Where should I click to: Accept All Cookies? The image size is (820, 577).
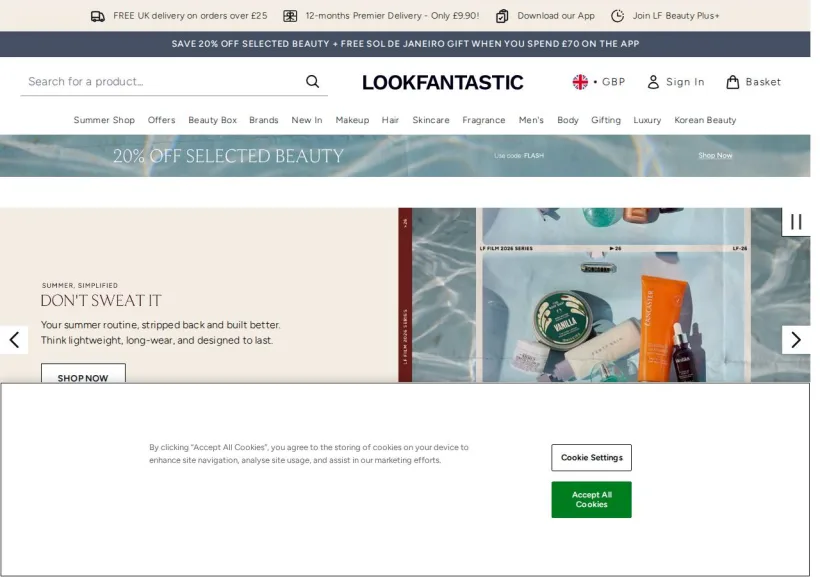coord(591,500)
